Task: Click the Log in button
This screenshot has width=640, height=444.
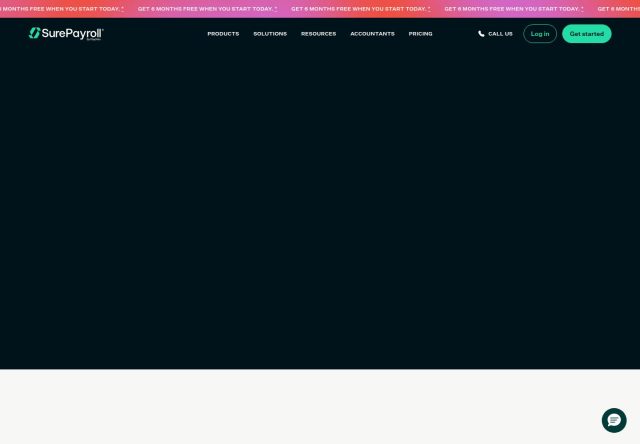Action: pyautogui.click(x=540, y=34)
